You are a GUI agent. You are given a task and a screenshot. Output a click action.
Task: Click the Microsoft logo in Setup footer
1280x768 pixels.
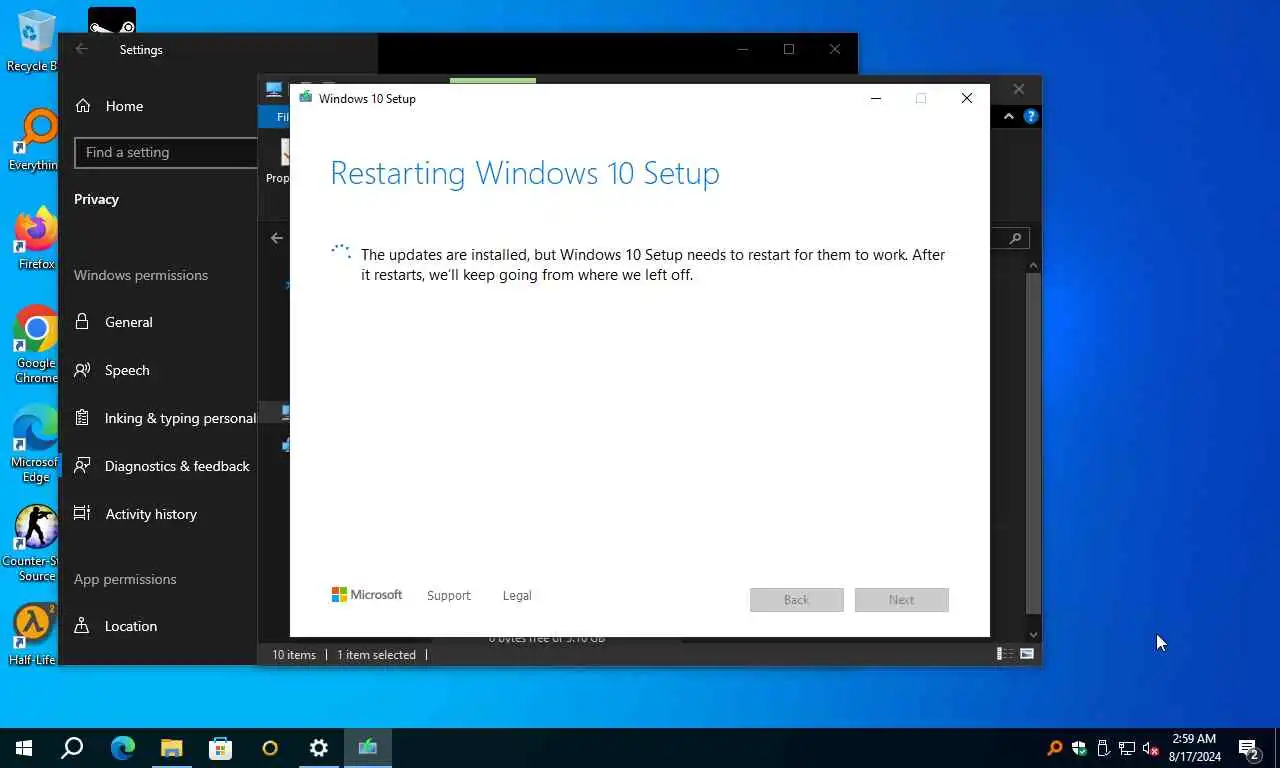point(367,595)
